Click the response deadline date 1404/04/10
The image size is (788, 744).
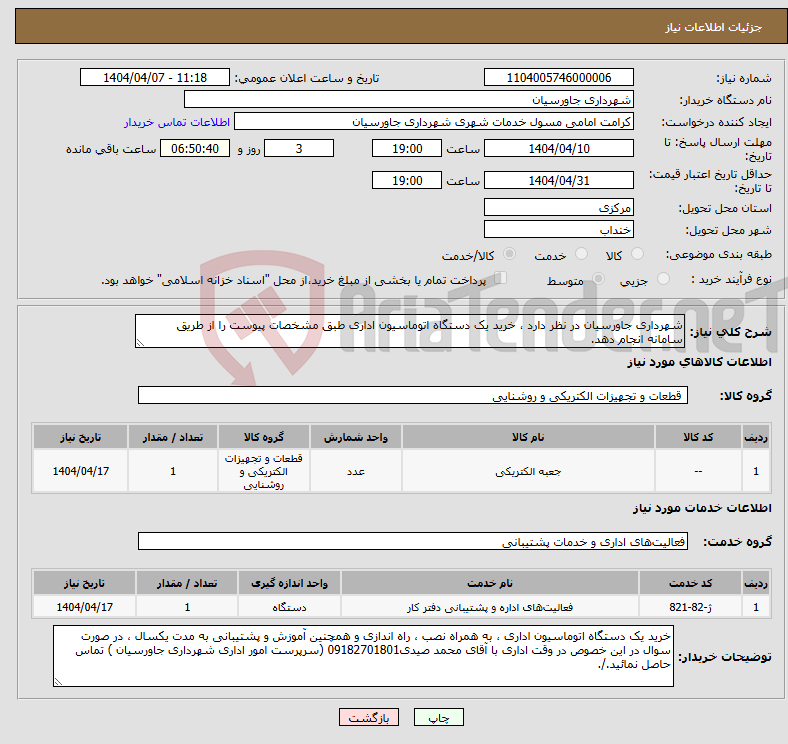[559, 148]
